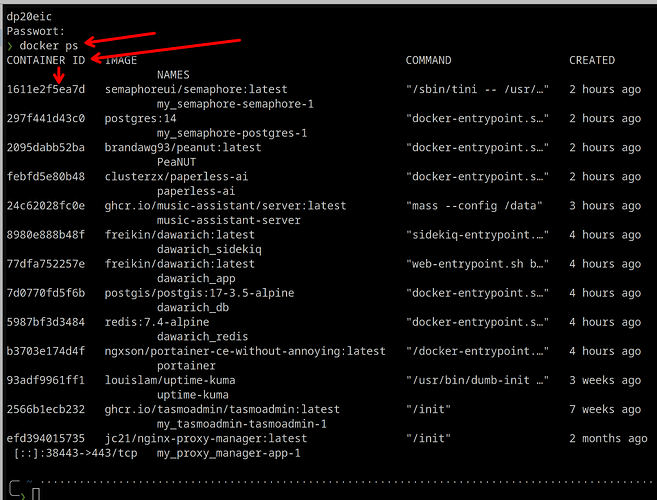
Task: Click image ghcr.io/tasmoadmin/tasmoadmin:latest
Action: click(x=222, y=409)
